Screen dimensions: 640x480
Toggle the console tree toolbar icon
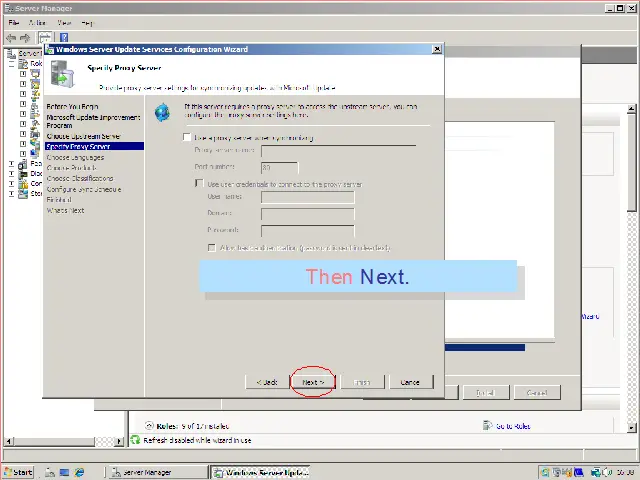pos(45,38)
